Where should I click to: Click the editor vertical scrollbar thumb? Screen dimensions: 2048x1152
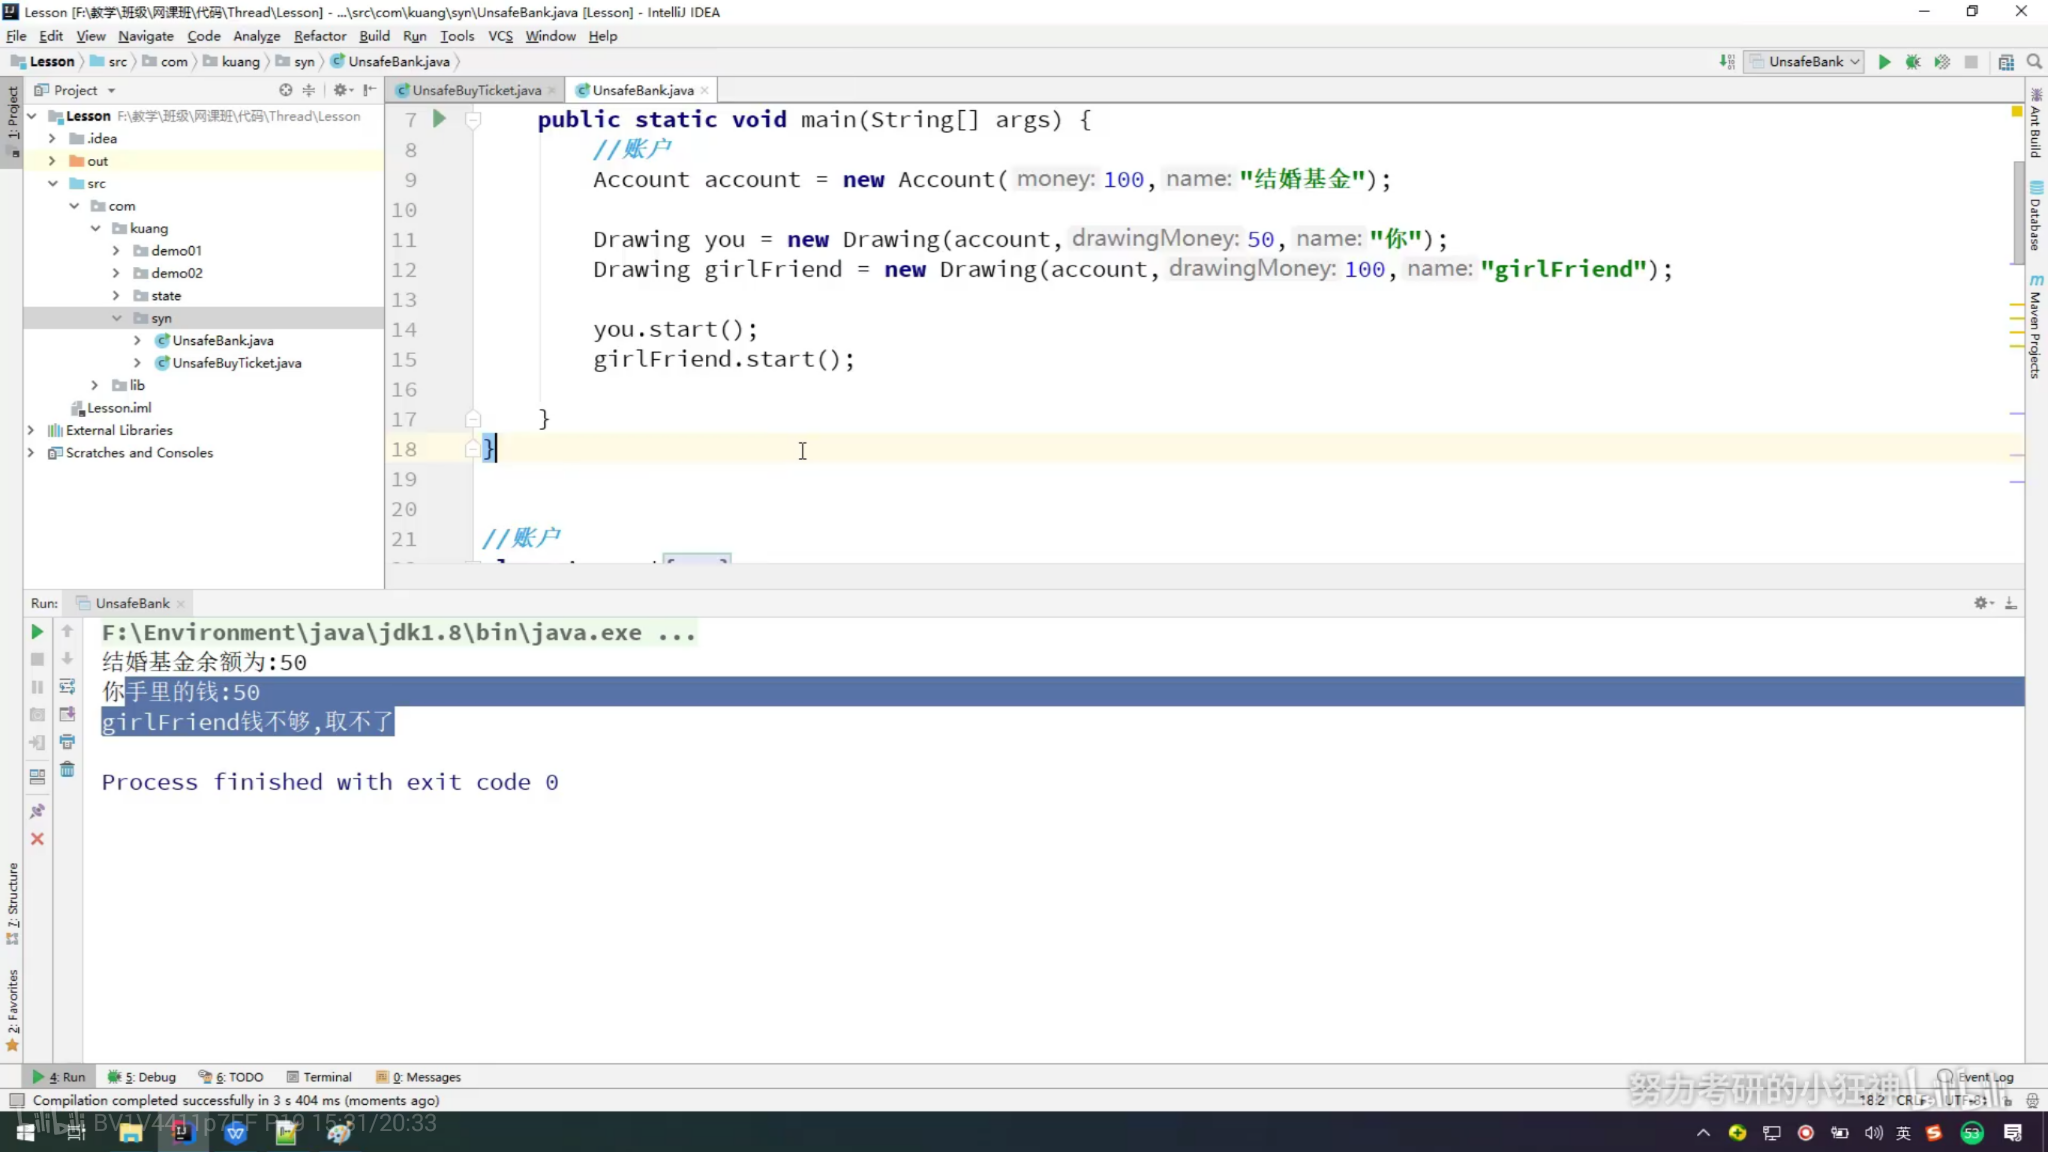(2018, 212)
